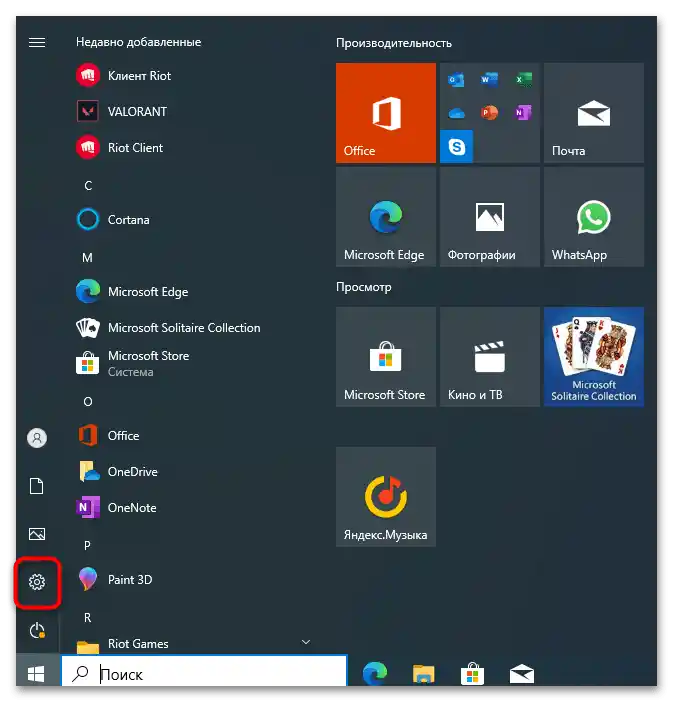Open Riot Client in the app list
Viewport: 673px width, 702px height.
(120, 148)
